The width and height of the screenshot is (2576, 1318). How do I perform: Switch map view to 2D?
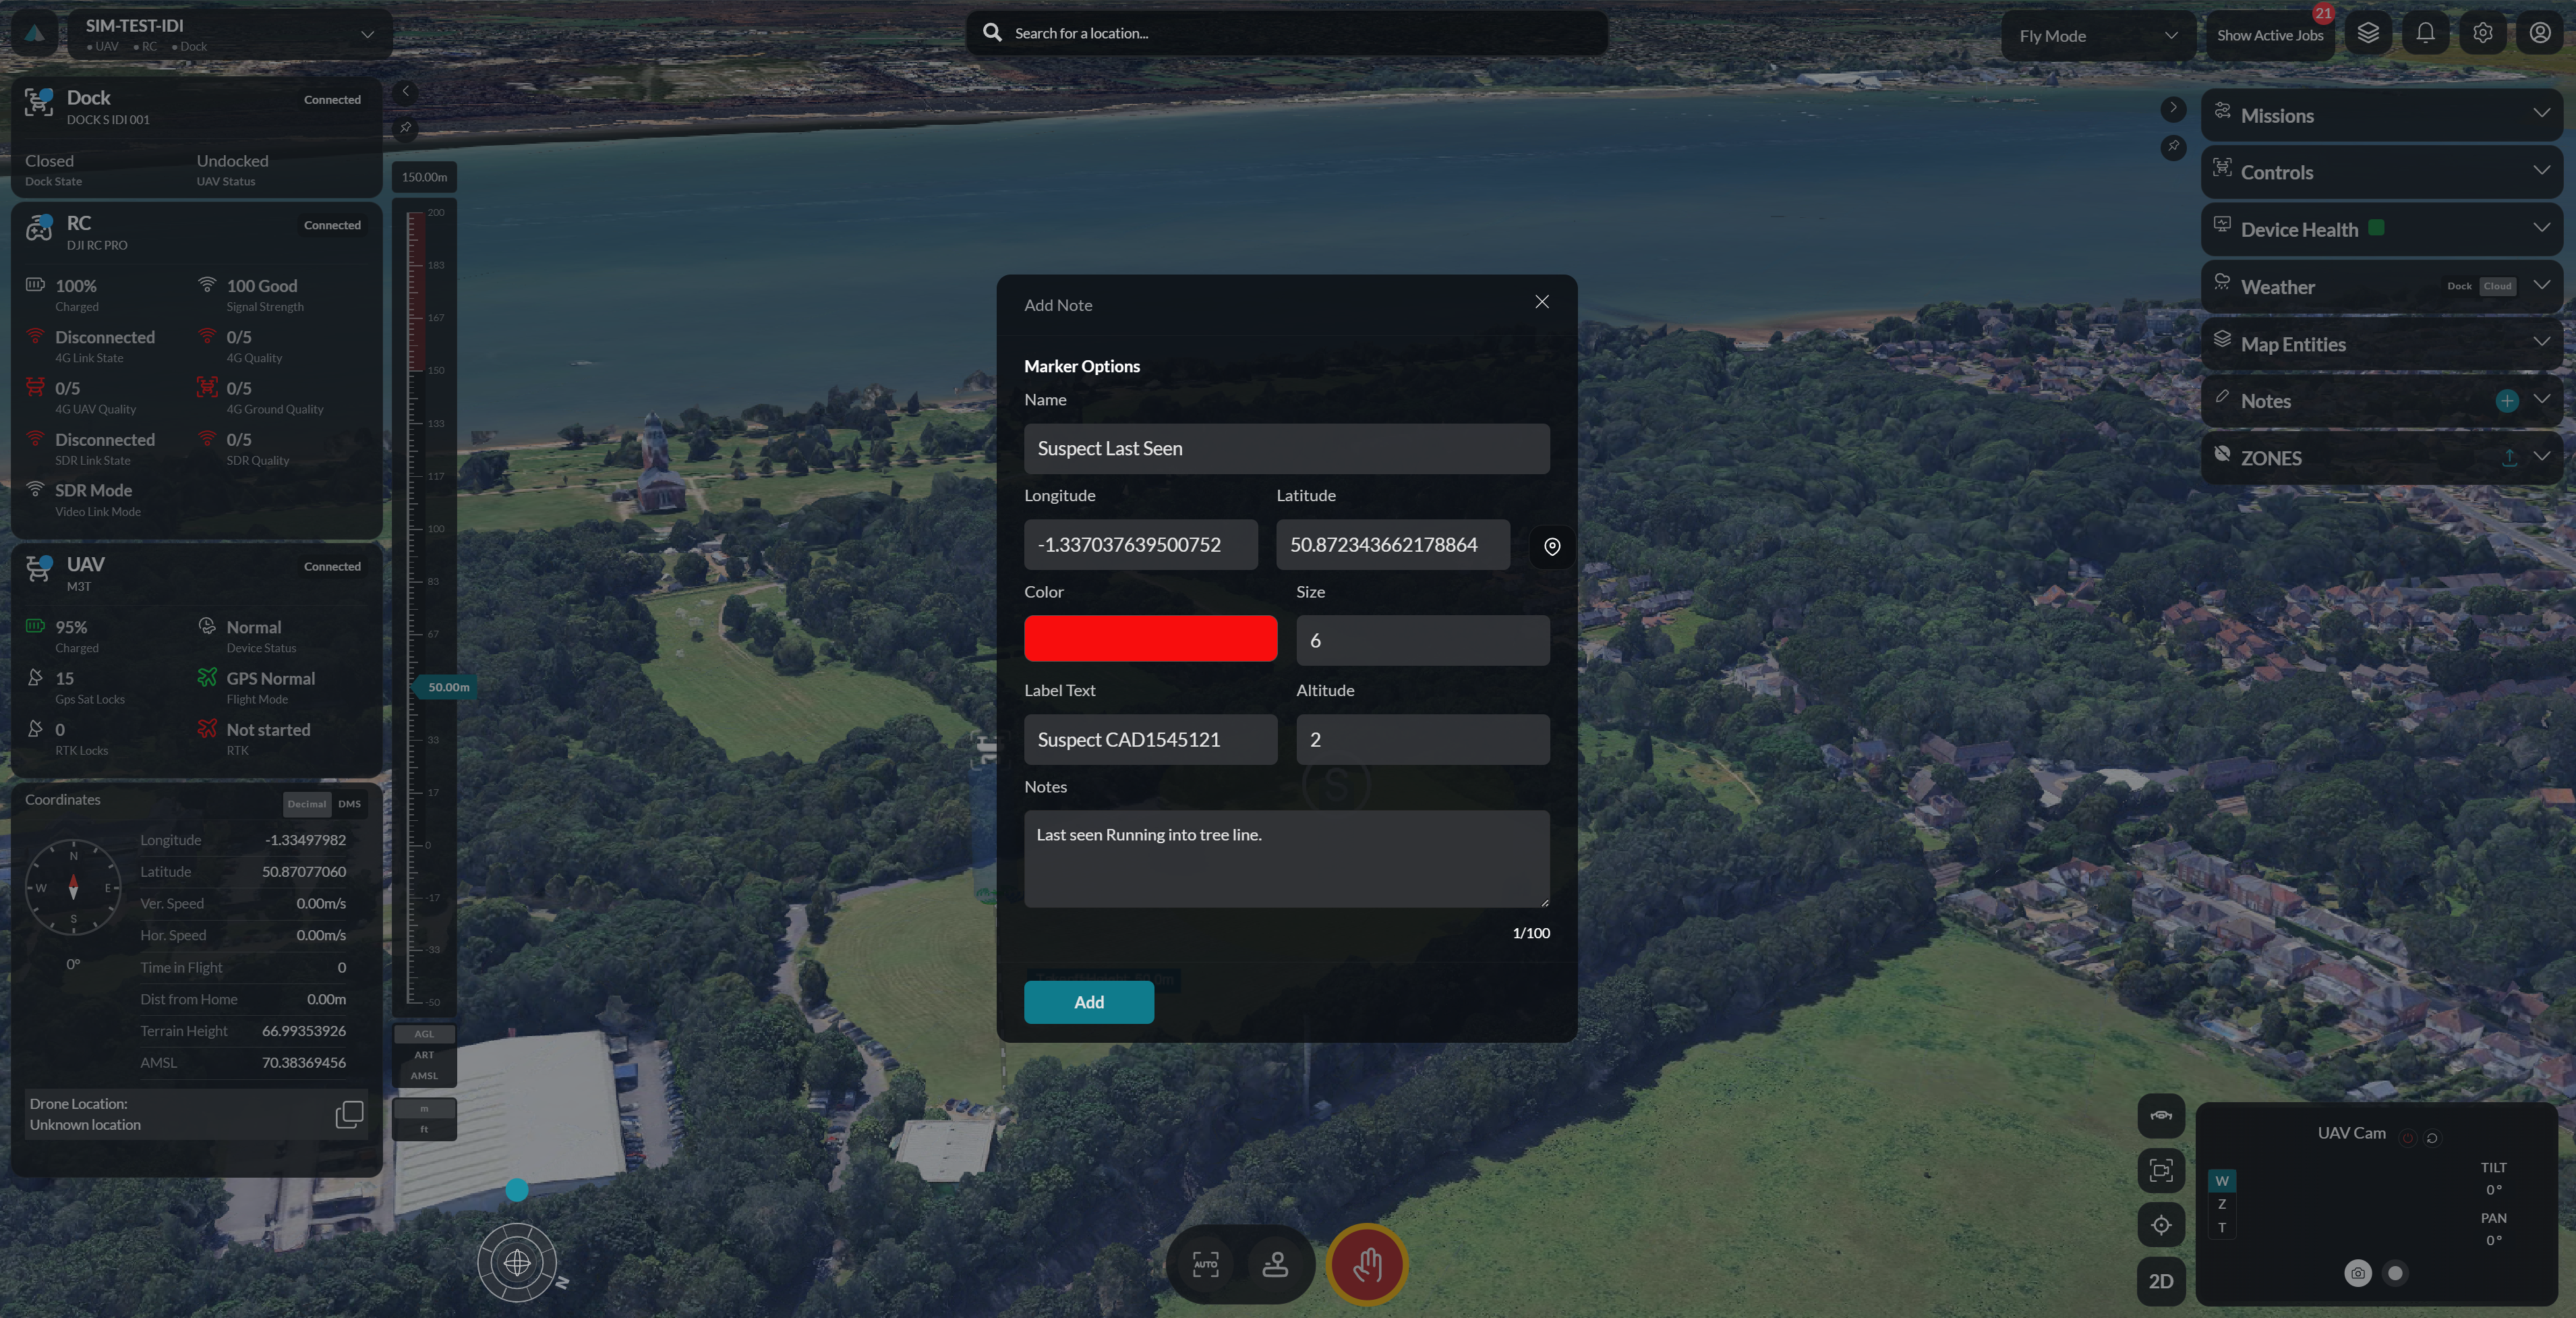pos(2160,1281)
